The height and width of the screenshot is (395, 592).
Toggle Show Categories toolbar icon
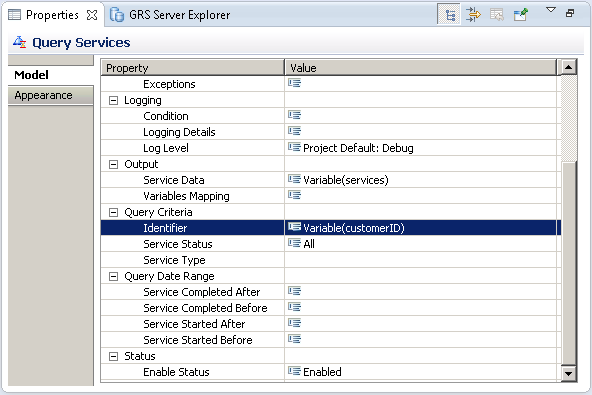click(x=449, y=15)
